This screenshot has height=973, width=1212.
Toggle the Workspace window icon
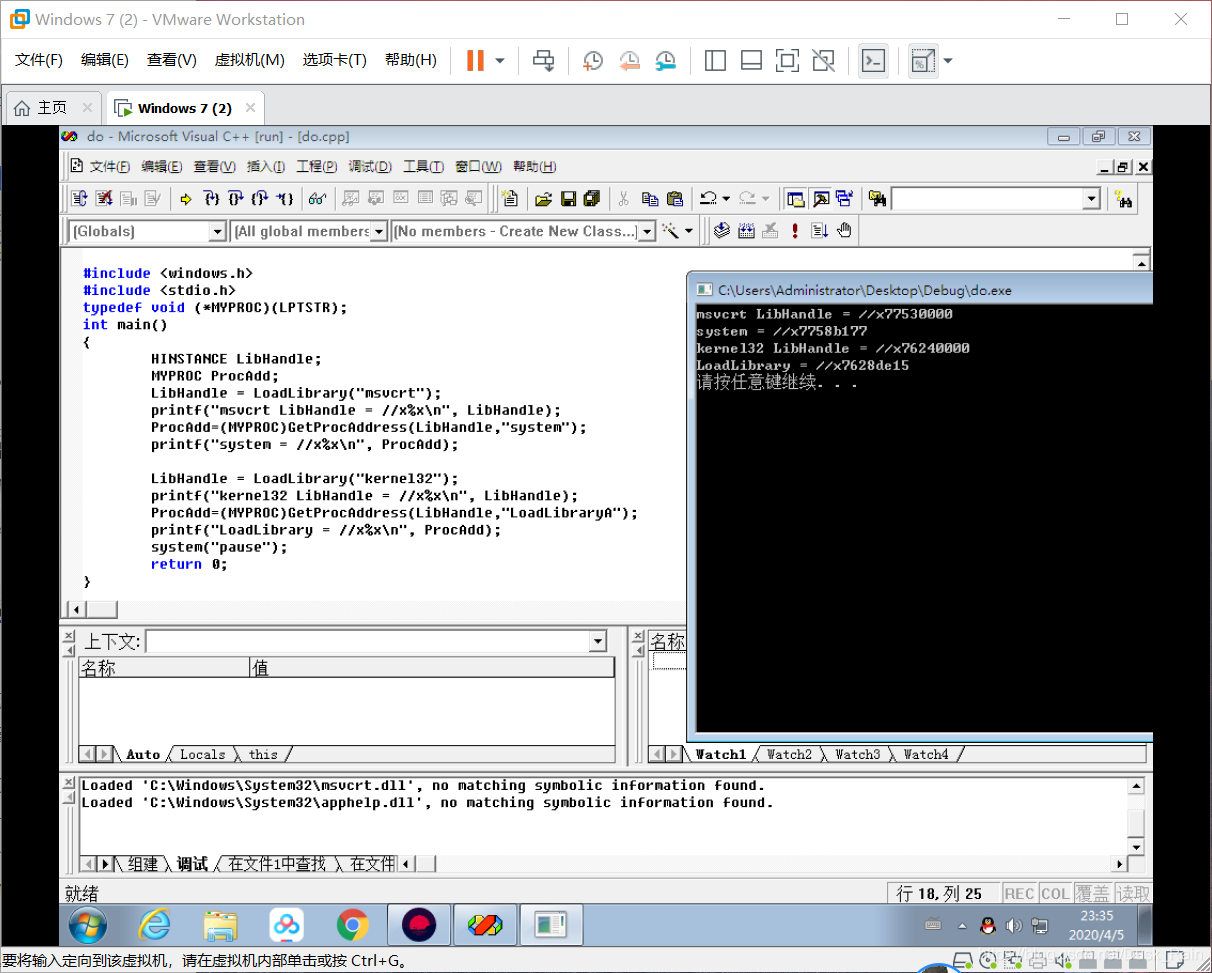pos(796,199)
